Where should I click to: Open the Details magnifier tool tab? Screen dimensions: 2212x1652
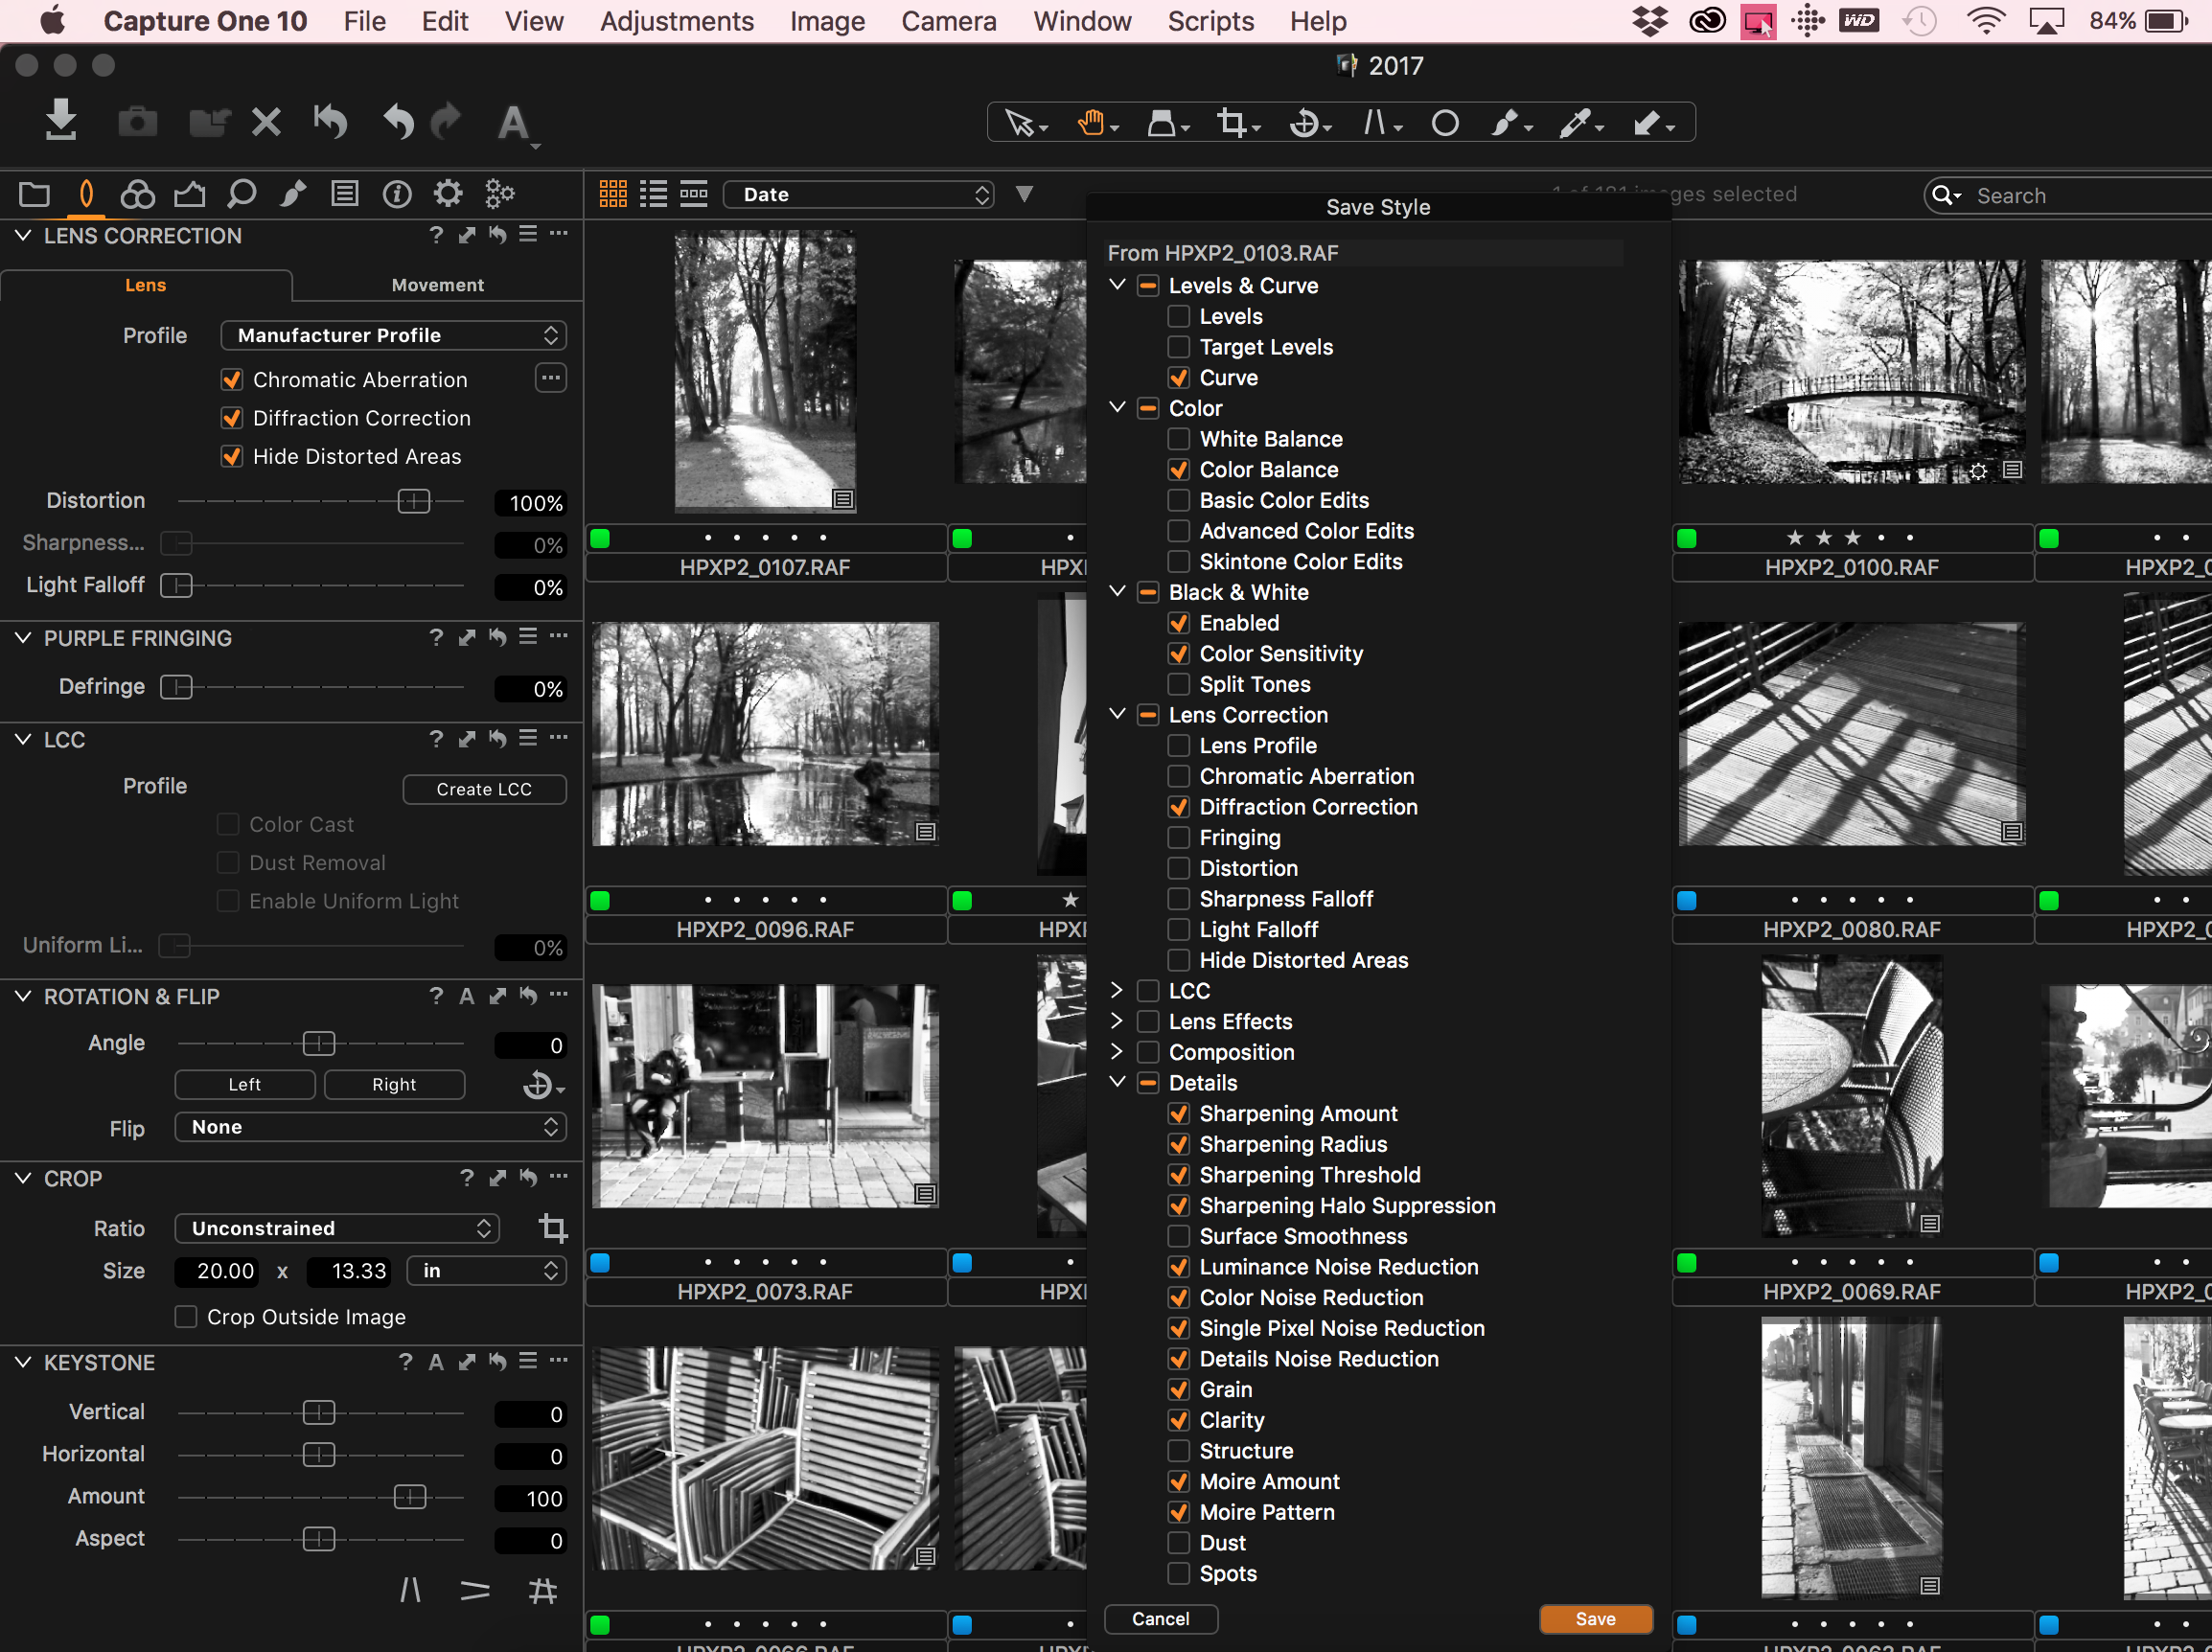[241, 193]
